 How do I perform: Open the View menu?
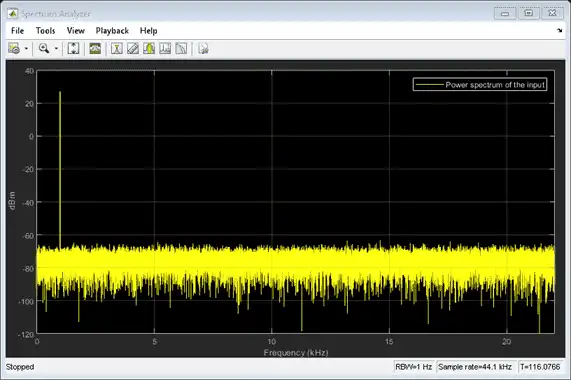coord(76,31)
